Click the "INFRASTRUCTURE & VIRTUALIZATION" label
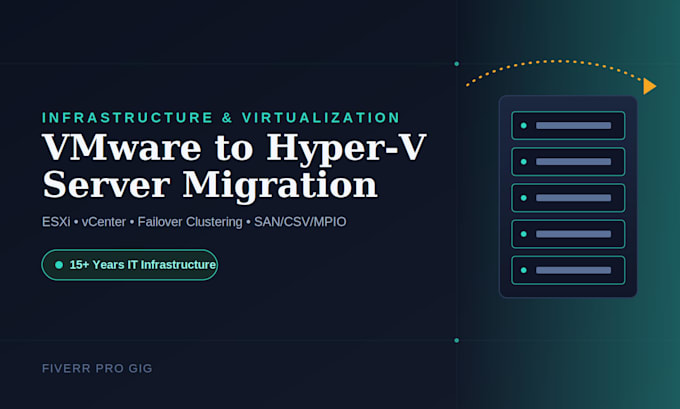The image size is (680, 409). pos(221,118)
